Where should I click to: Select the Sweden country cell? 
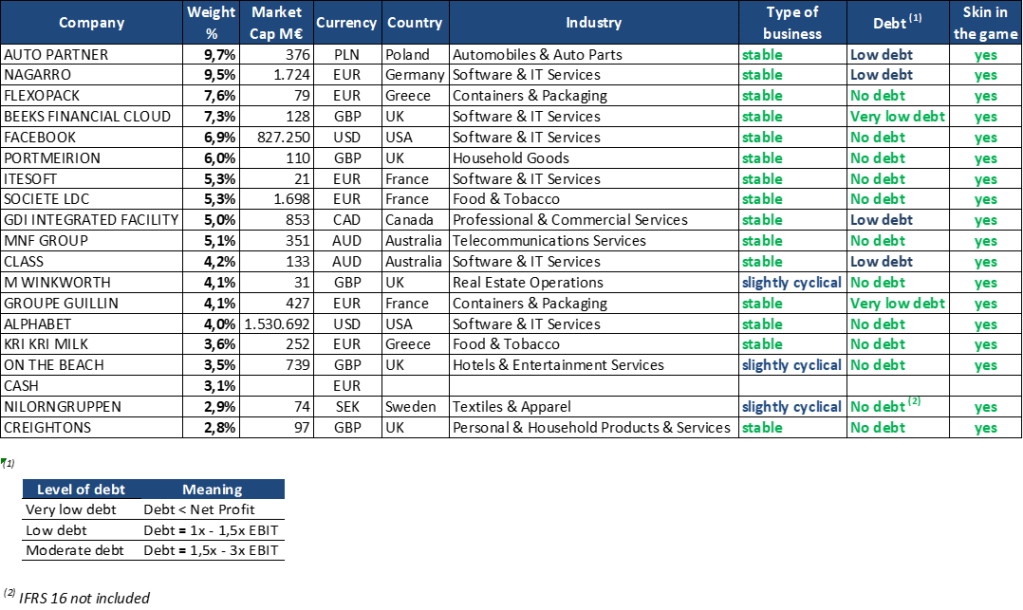413,407
